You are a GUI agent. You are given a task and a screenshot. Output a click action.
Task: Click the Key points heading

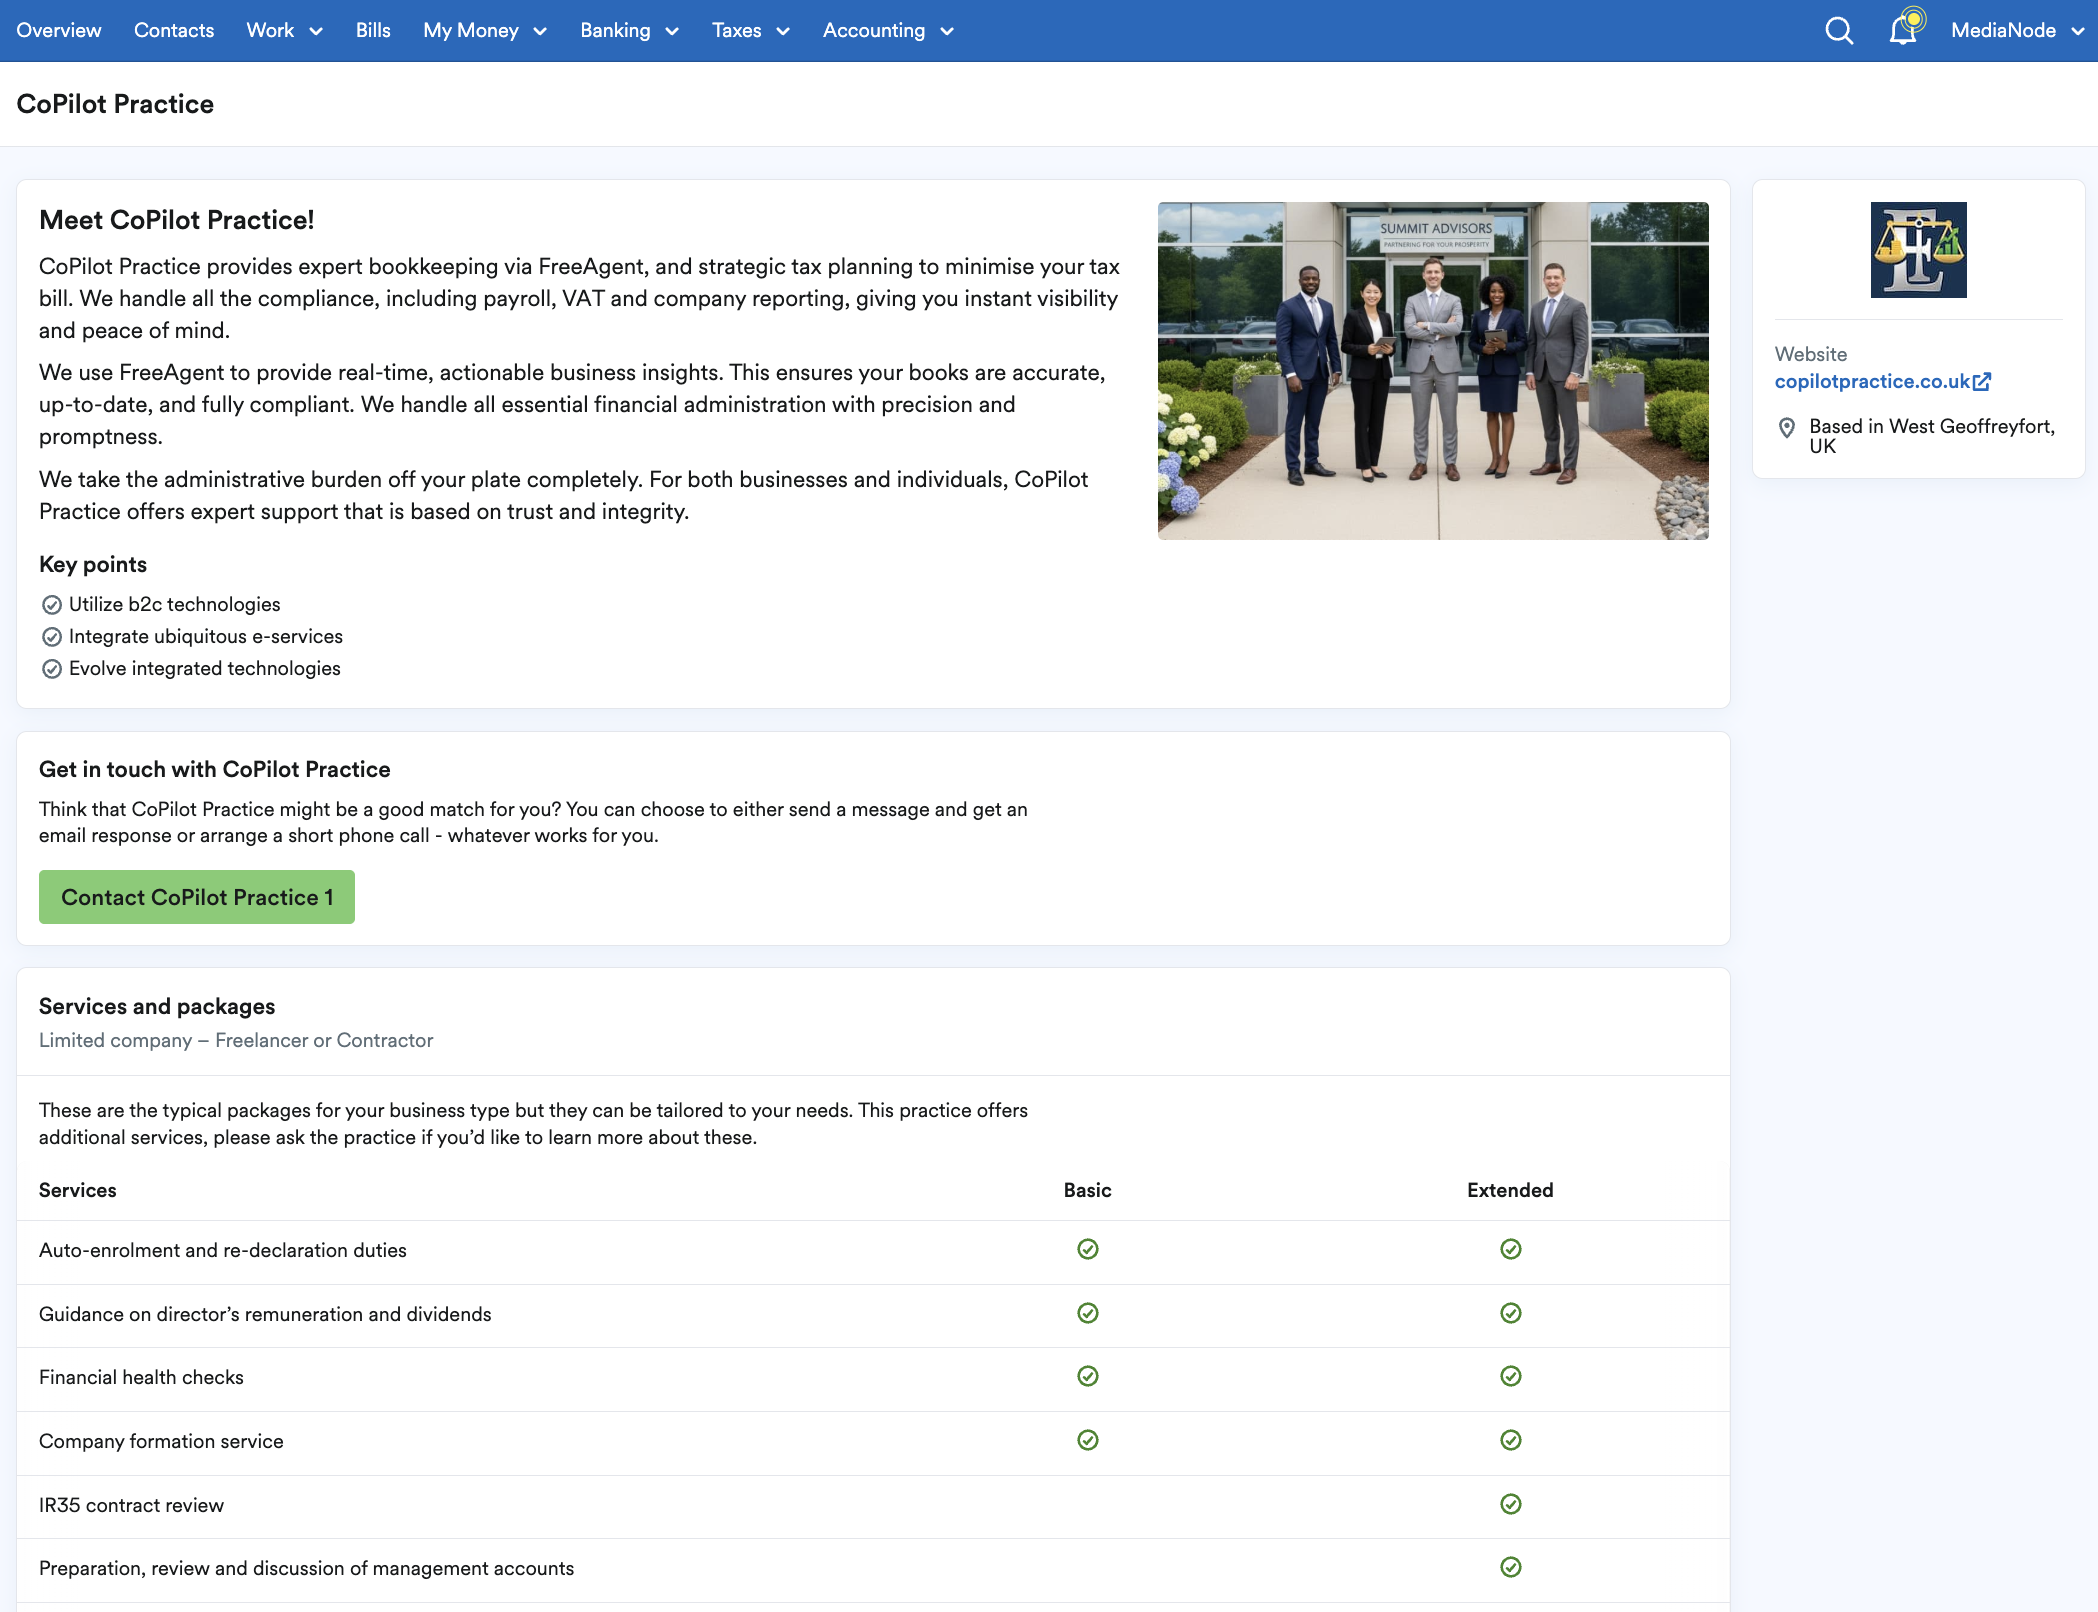[93, 564]
